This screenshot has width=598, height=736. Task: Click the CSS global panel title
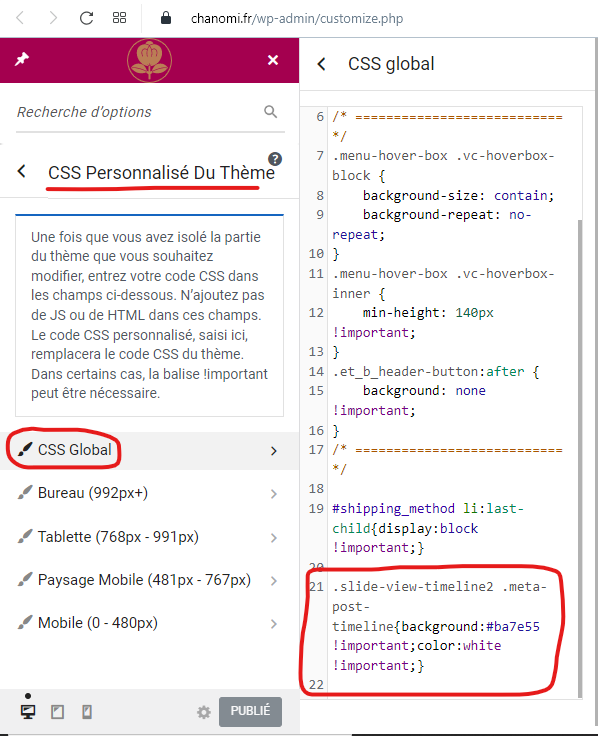click(x=391, y=64)
